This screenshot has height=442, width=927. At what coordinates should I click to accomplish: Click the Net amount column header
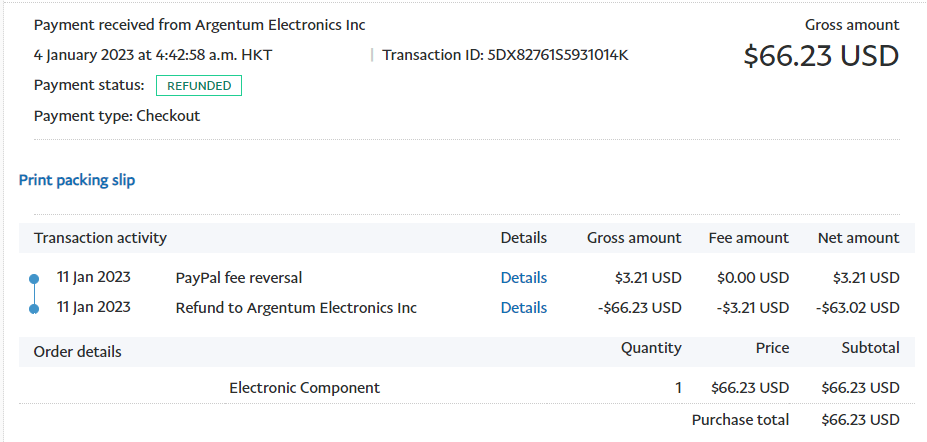pos(858,238)
